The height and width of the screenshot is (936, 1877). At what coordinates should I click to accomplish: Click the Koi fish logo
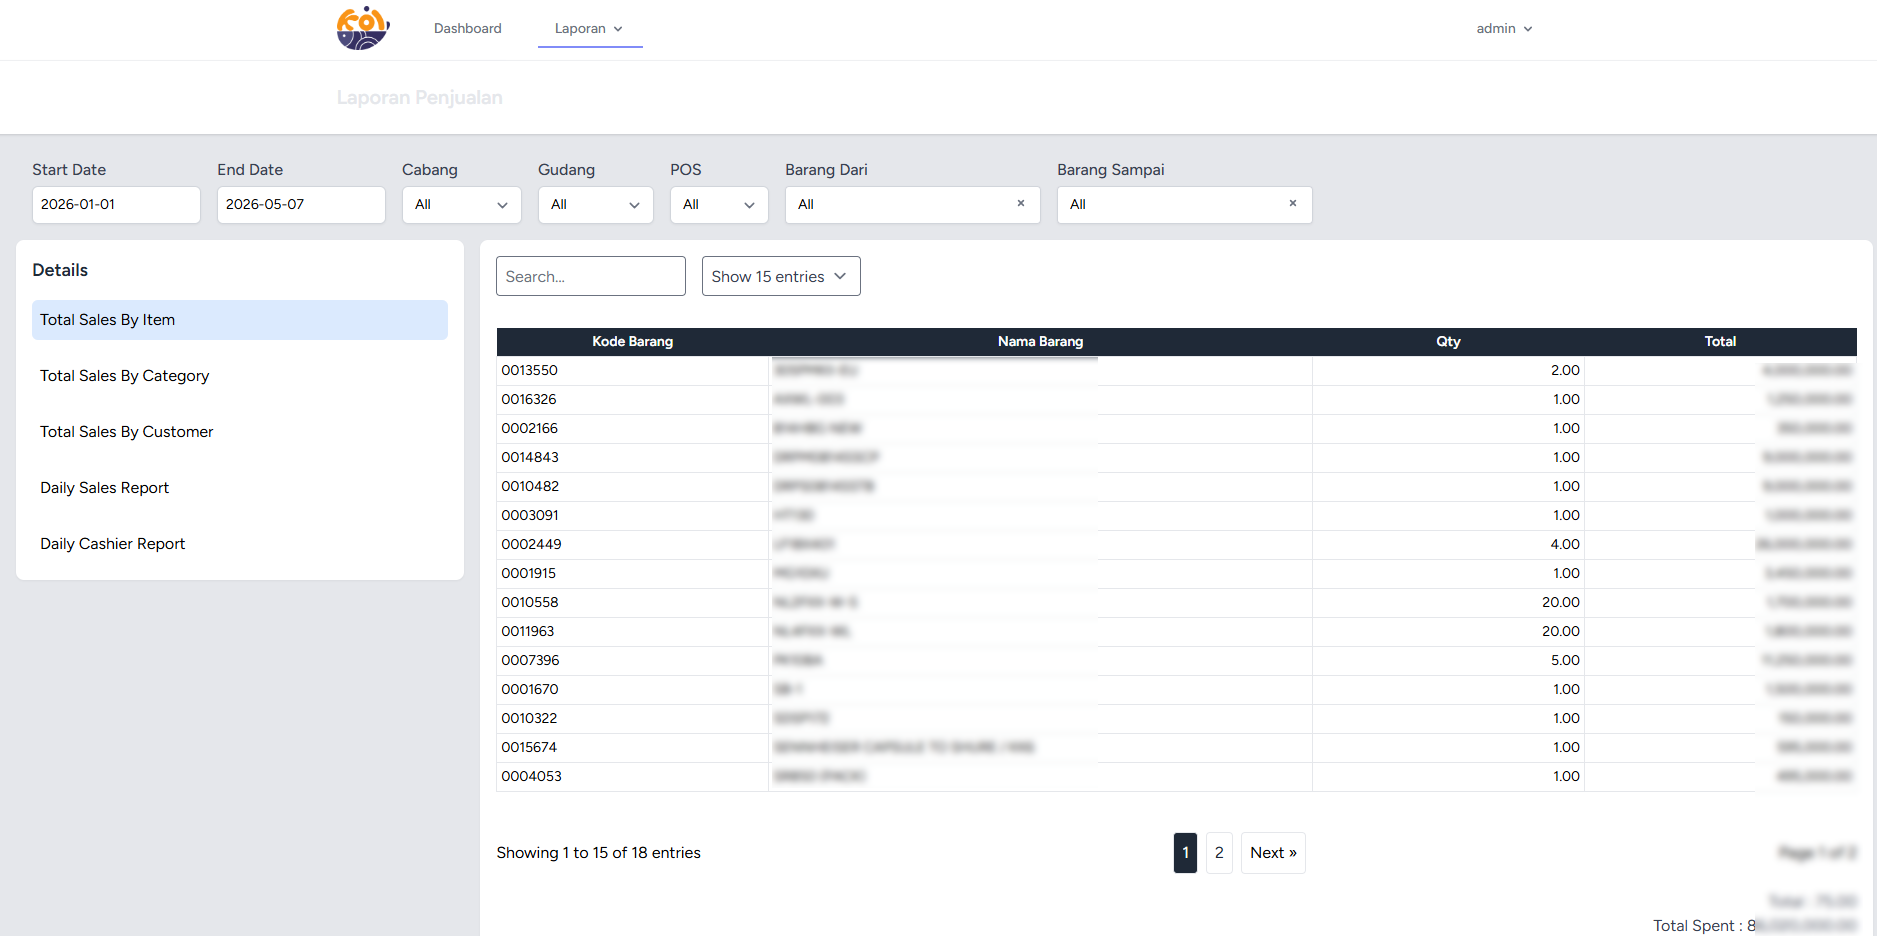click(363, 28)
